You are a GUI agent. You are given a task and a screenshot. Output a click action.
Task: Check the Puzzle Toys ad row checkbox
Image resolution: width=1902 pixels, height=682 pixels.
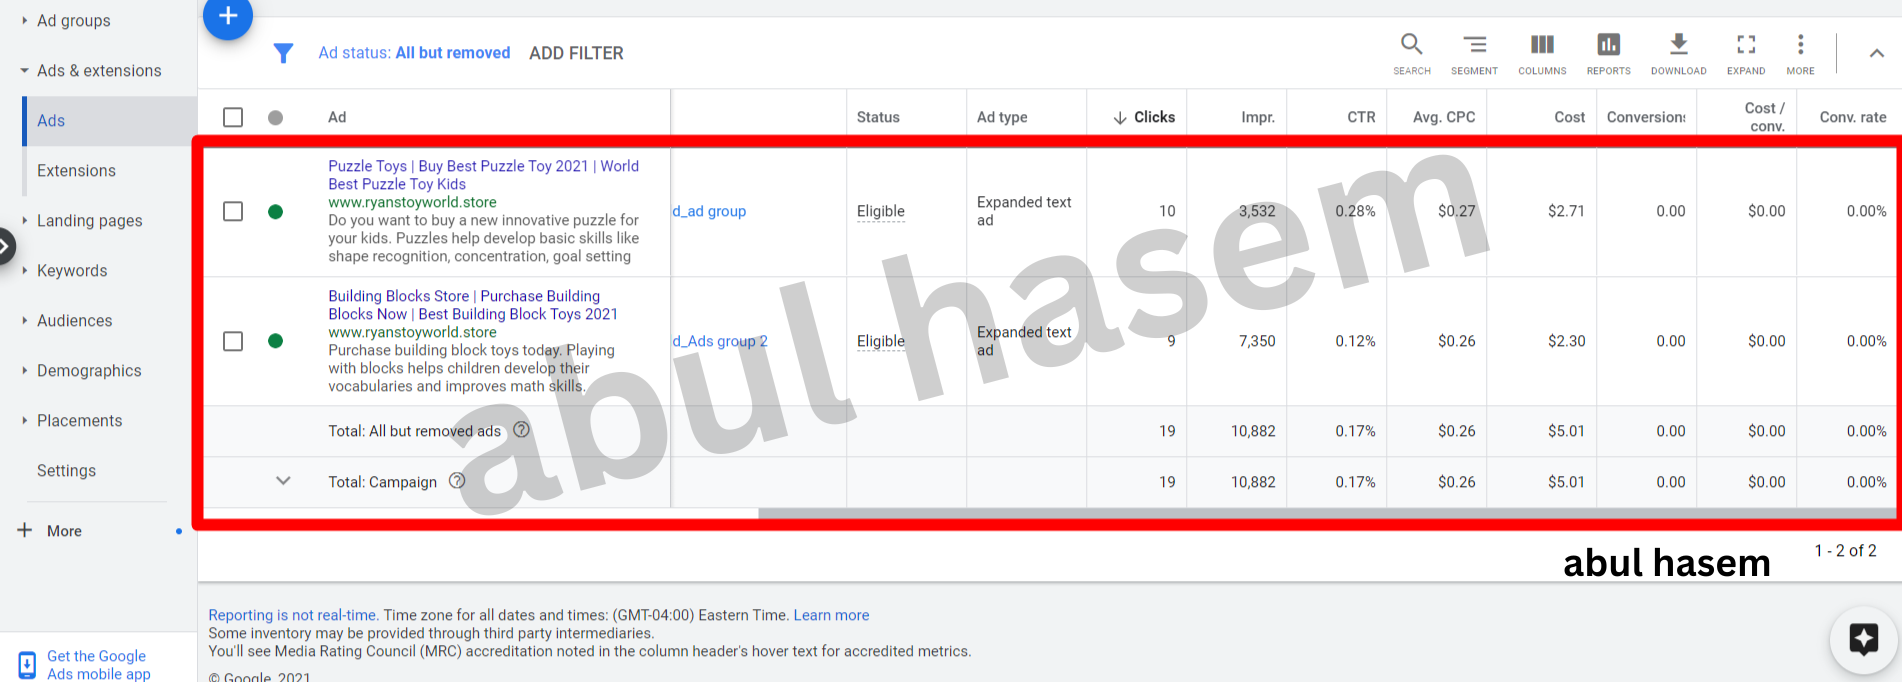coord(233,211)
